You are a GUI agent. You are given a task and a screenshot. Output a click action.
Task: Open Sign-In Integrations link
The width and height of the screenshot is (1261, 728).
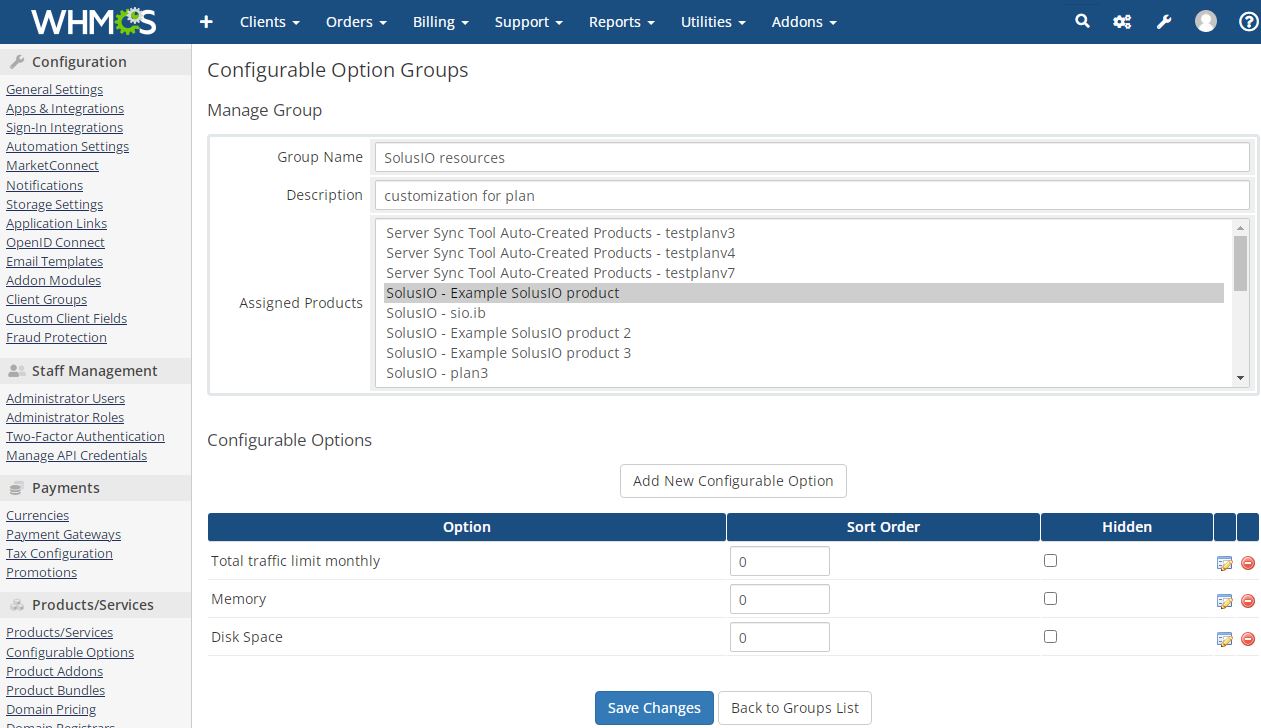(x=64, y=127)
